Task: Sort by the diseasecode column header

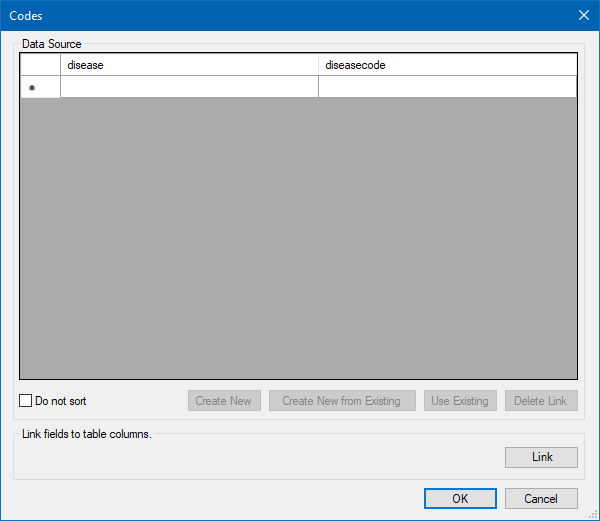Action: pos(447,65)
